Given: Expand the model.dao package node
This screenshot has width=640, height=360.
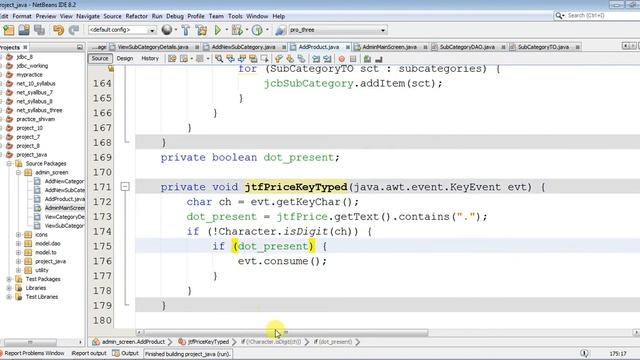Looking at the screenshot, I should [18, 244].
